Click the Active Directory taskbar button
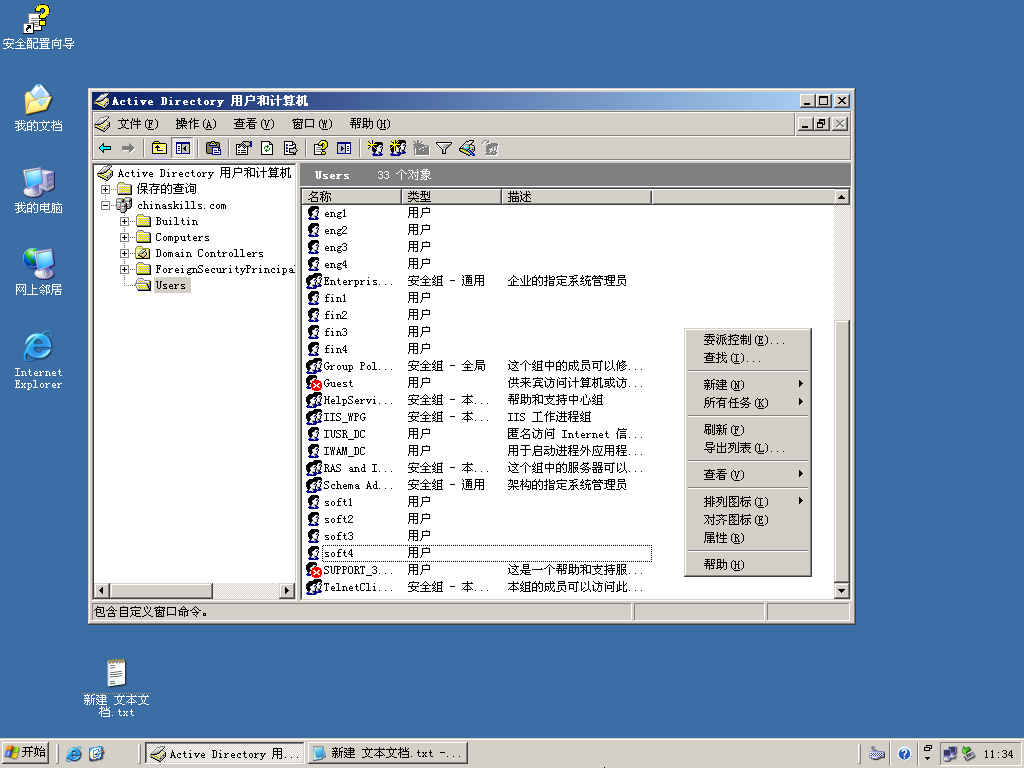Viewport: 1024px width, 768px height. [x=225, y=754]
